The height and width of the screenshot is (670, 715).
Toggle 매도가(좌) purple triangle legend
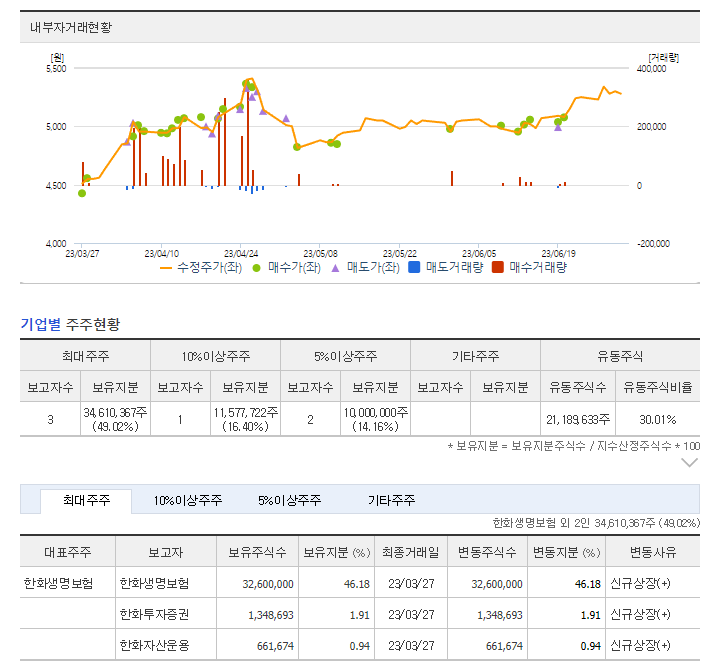click(365, 267)
